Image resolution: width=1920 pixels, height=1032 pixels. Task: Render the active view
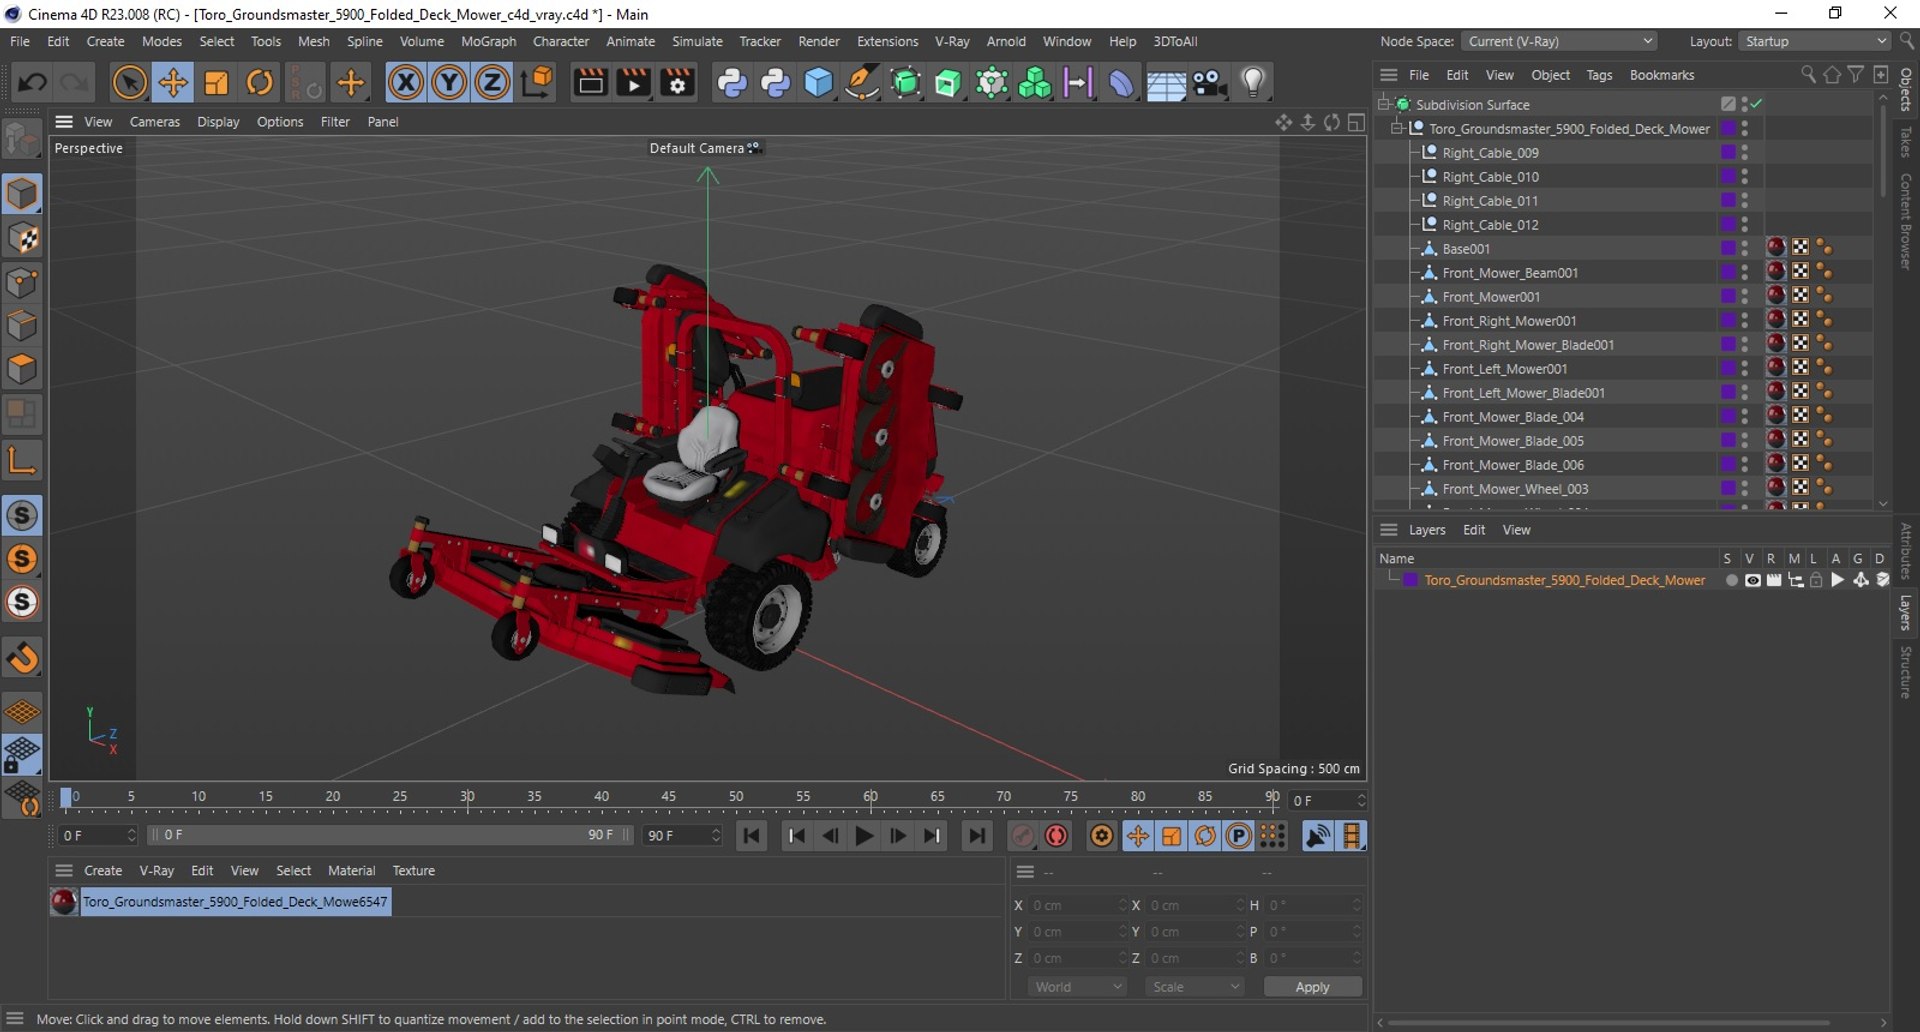(590, 82)
